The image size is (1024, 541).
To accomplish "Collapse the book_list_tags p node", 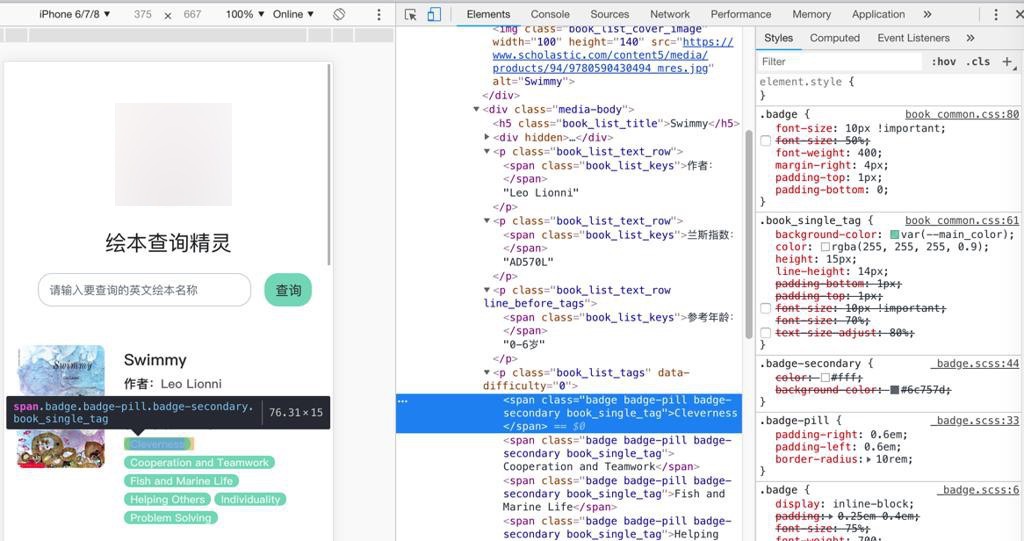I will [x=487, y=372].
